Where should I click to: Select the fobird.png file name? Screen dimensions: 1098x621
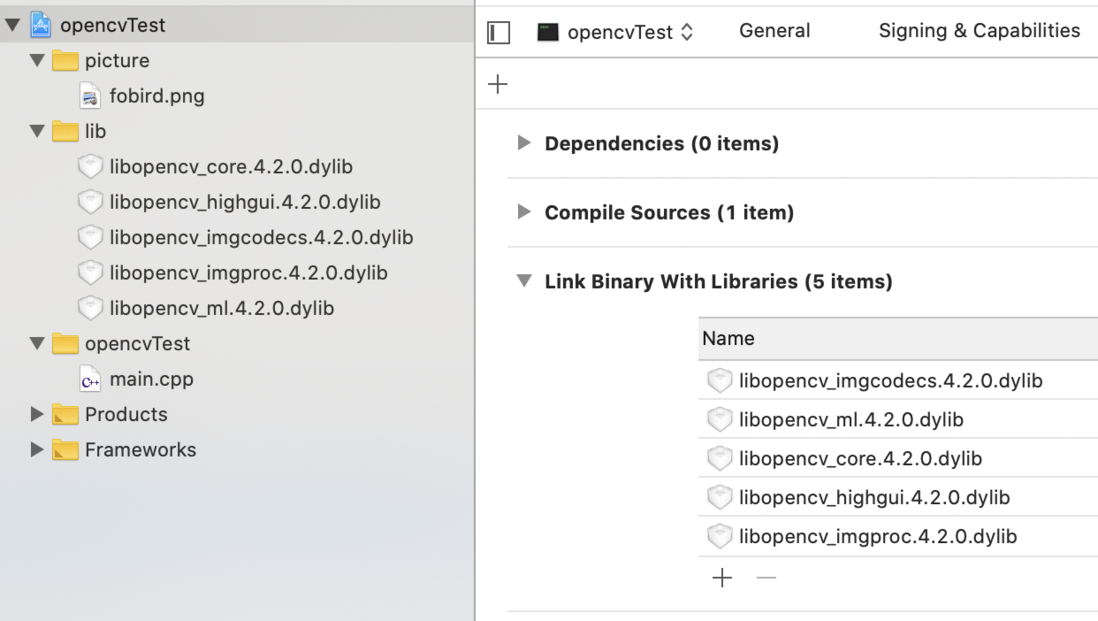[157, 96]
